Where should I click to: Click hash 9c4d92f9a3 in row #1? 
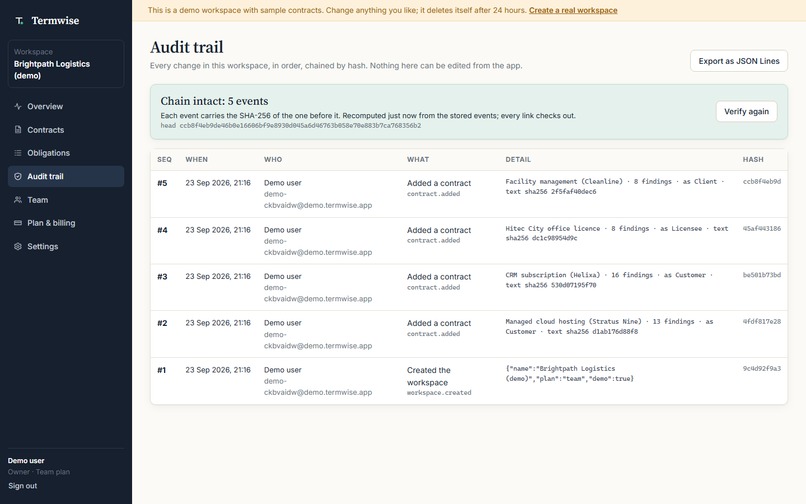tap(762, 368)
